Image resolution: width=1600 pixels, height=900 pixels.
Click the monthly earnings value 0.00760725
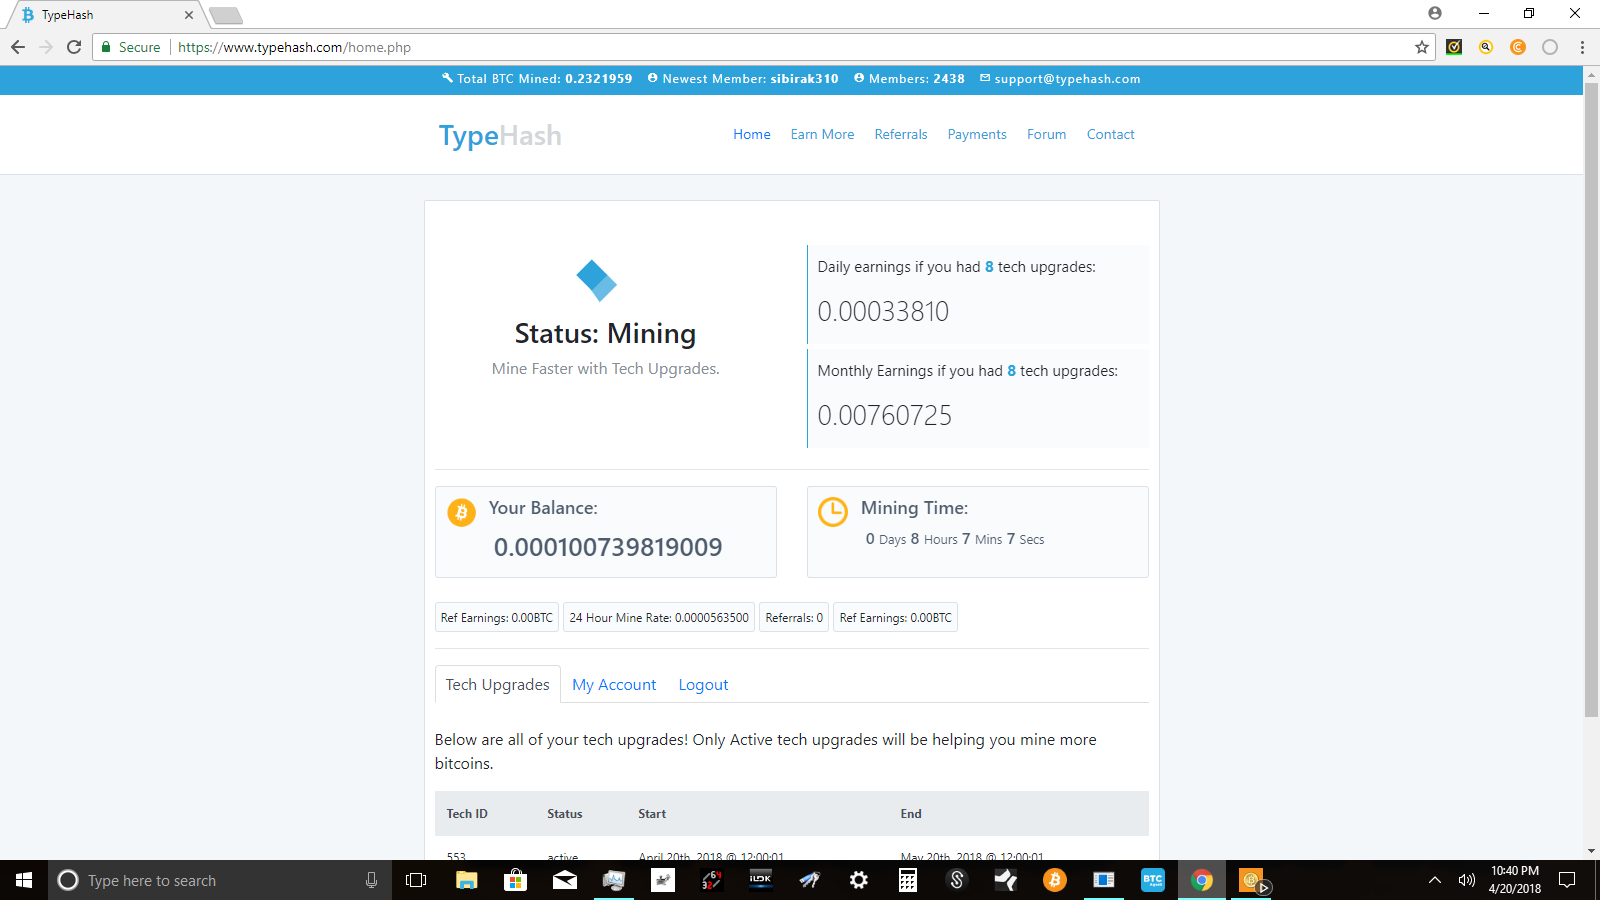coord(885,416)
